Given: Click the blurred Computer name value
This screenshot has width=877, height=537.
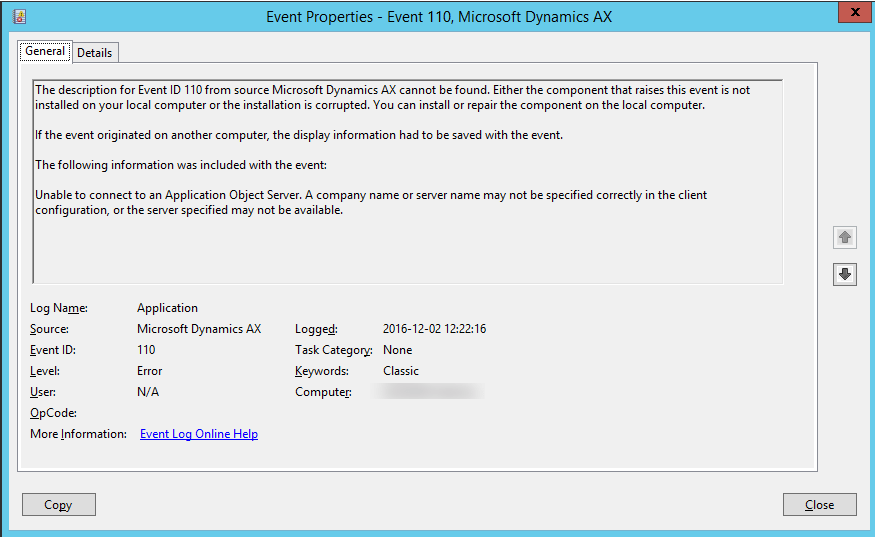Looking at the screenshot, I should pyautogui.click(x=431, y=392).
